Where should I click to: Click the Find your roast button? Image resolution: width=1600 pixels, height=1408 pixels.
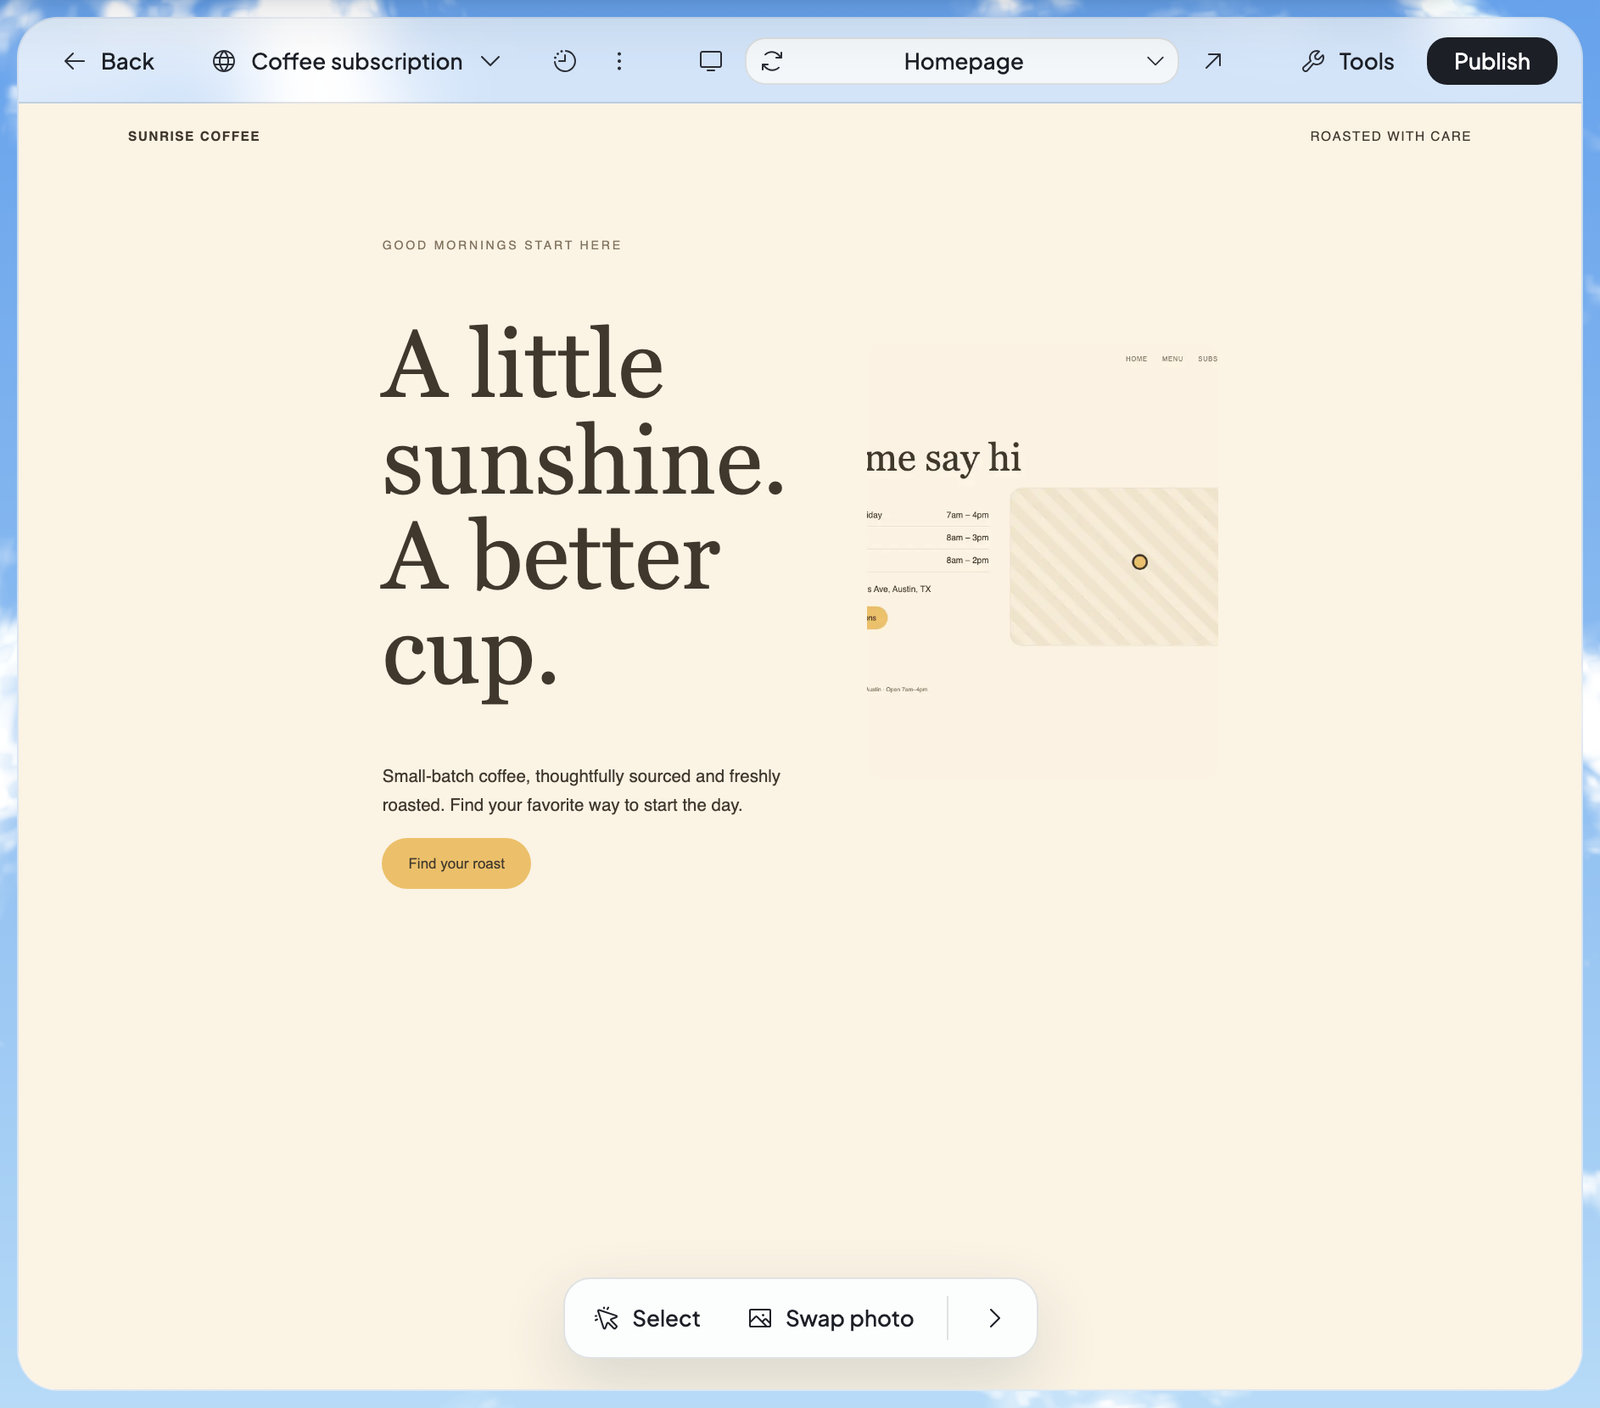tap(456, 863)
